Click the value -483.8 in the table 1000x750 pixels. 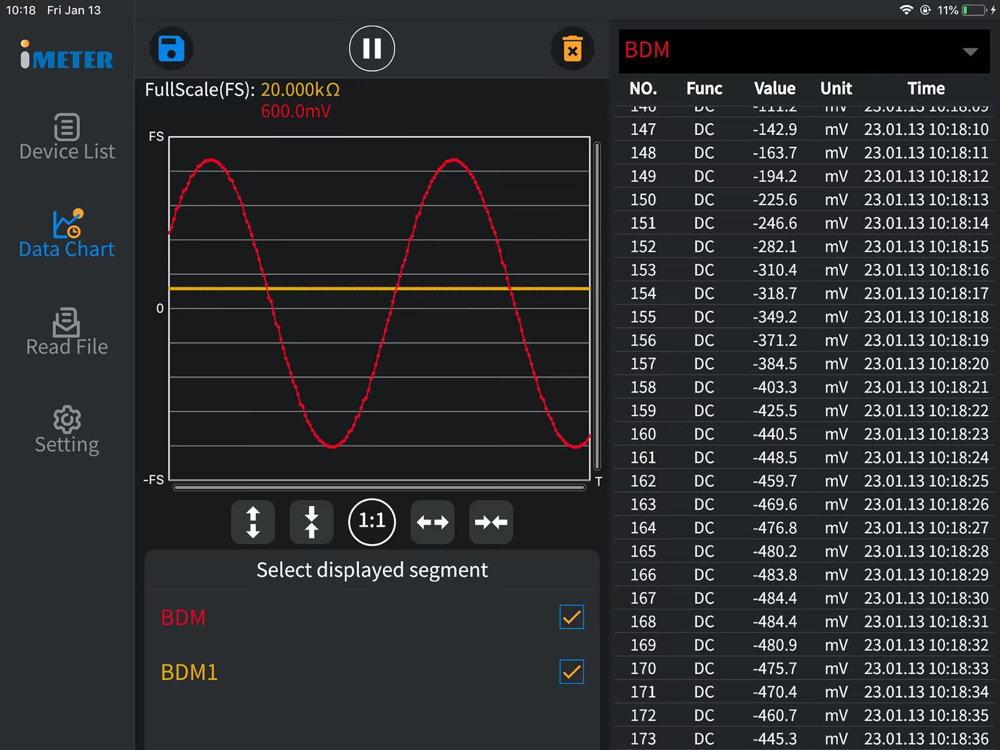[774, 575]
